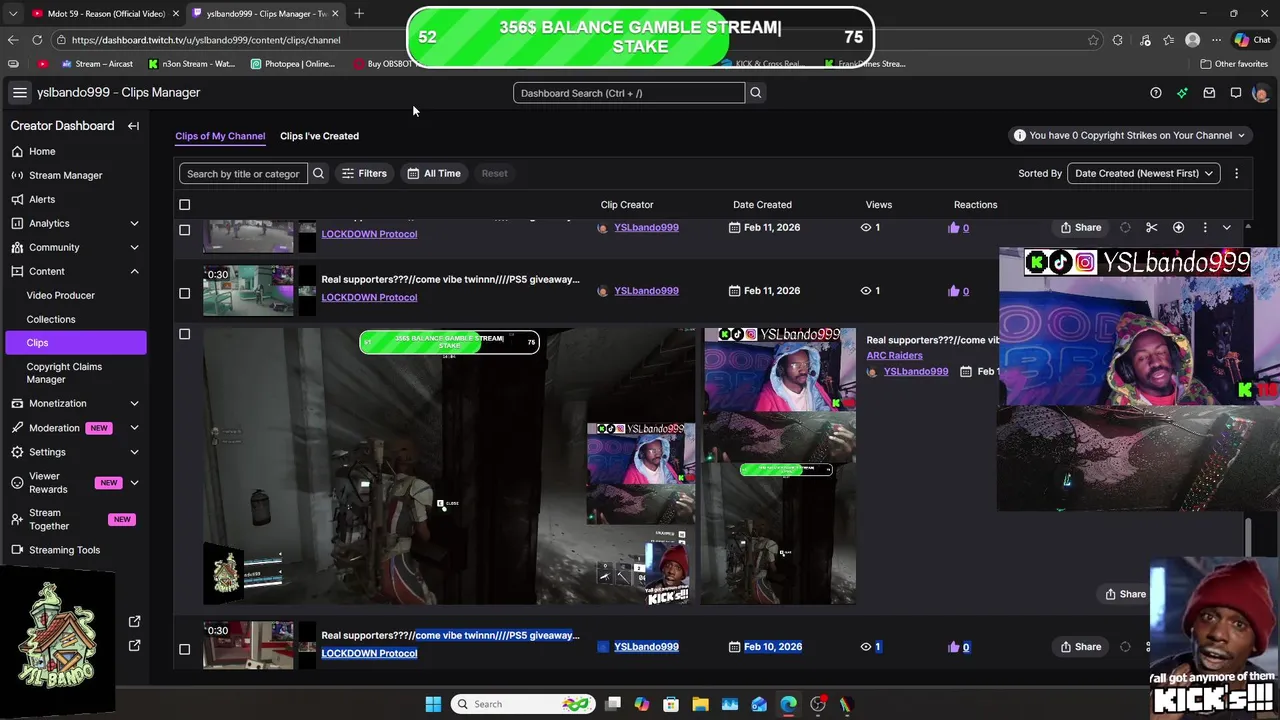Screen dimensions: 1280x720
Task: Check the box for the Feb 10, 2026 clip
Action: point(184,649)
